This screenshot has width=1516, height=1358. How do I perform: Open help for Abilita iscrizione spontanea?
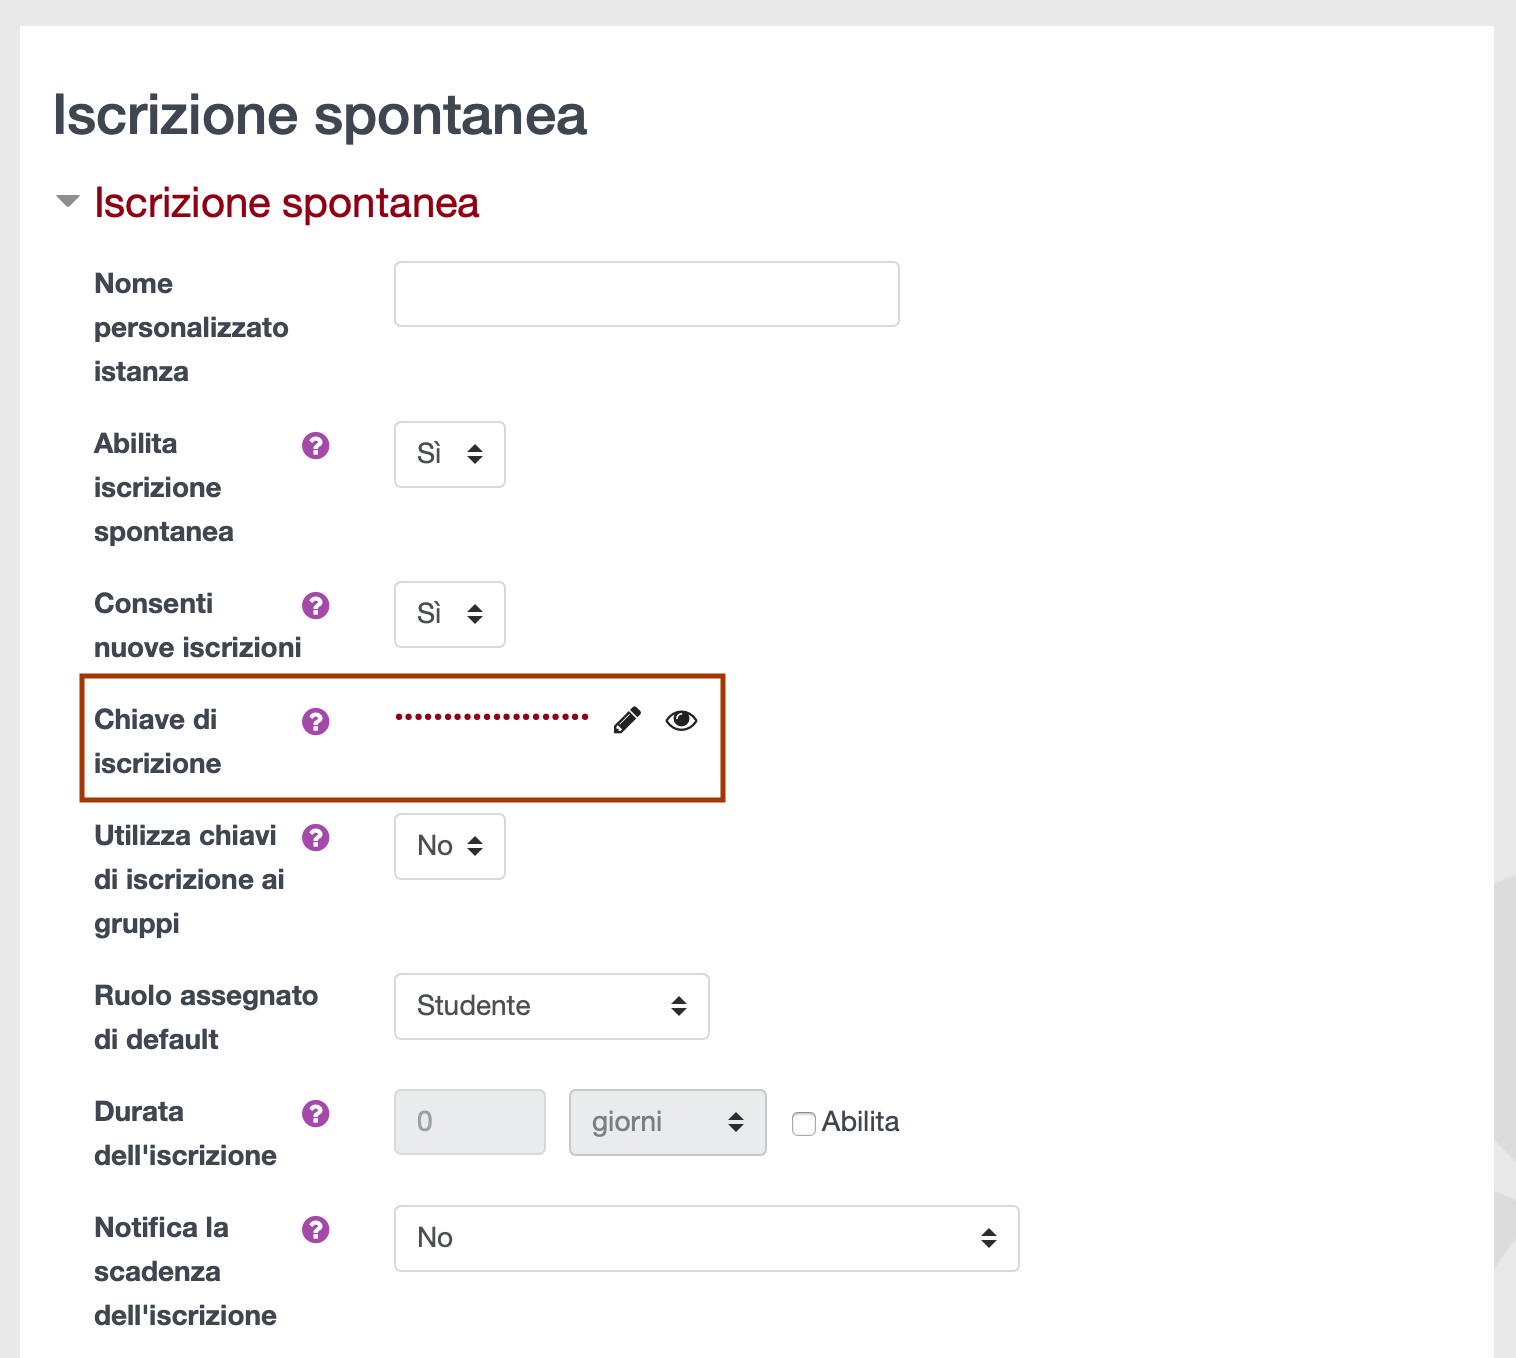pyautogui.click(x=315, y=446)
